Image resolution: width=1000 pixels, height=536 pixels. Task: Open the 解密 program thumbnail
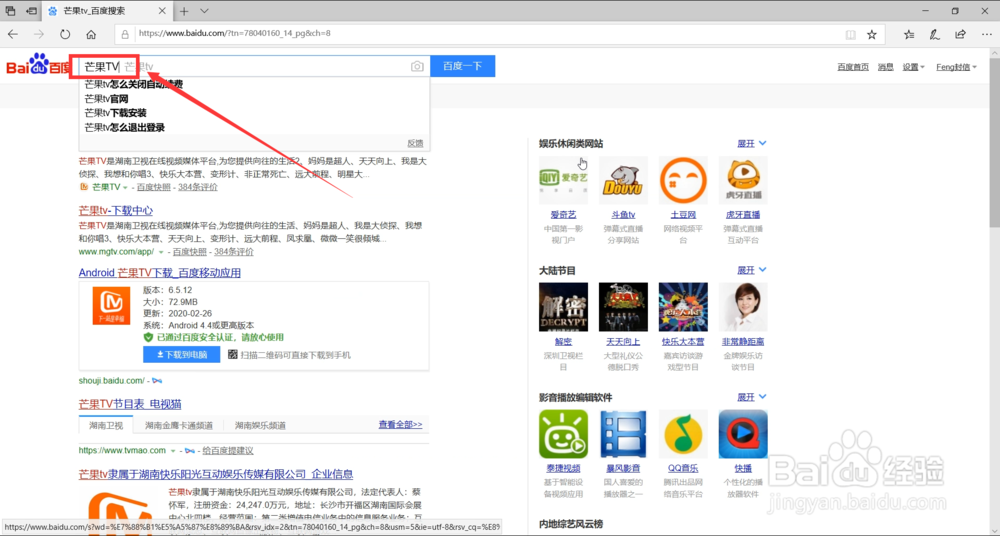563,307
